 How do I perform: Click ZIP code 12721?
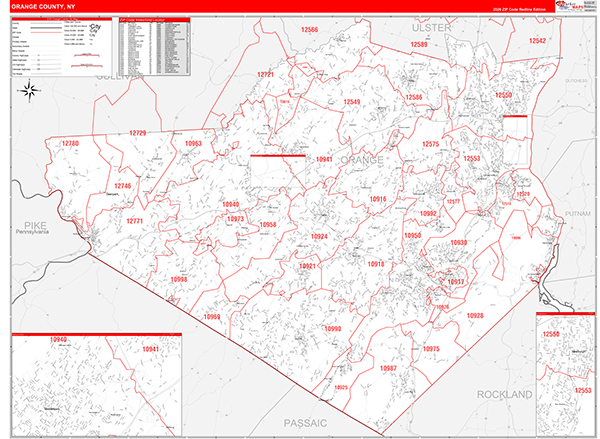click(x=265, y=75)
